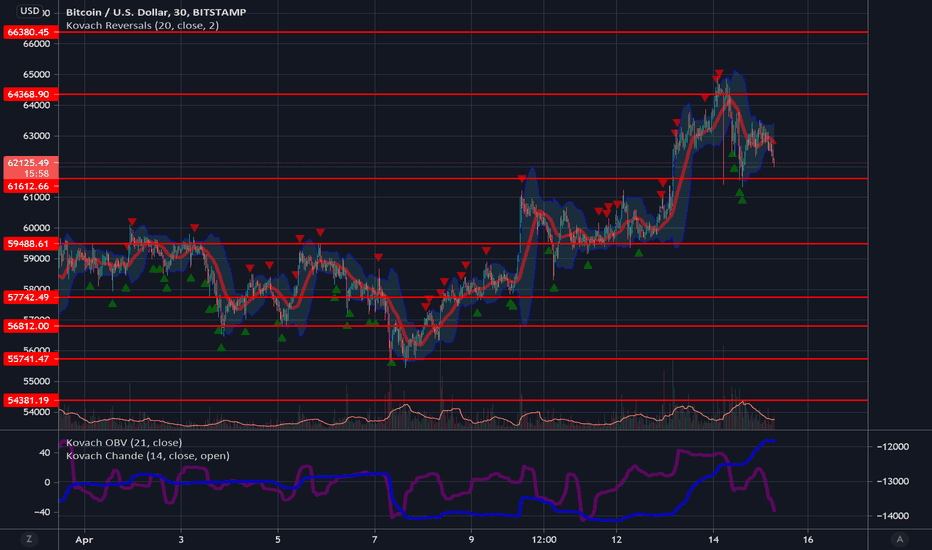This screenshot has width=932, height=550.
Task: Click the 64368.90 price label
Action: click(31, 94)
